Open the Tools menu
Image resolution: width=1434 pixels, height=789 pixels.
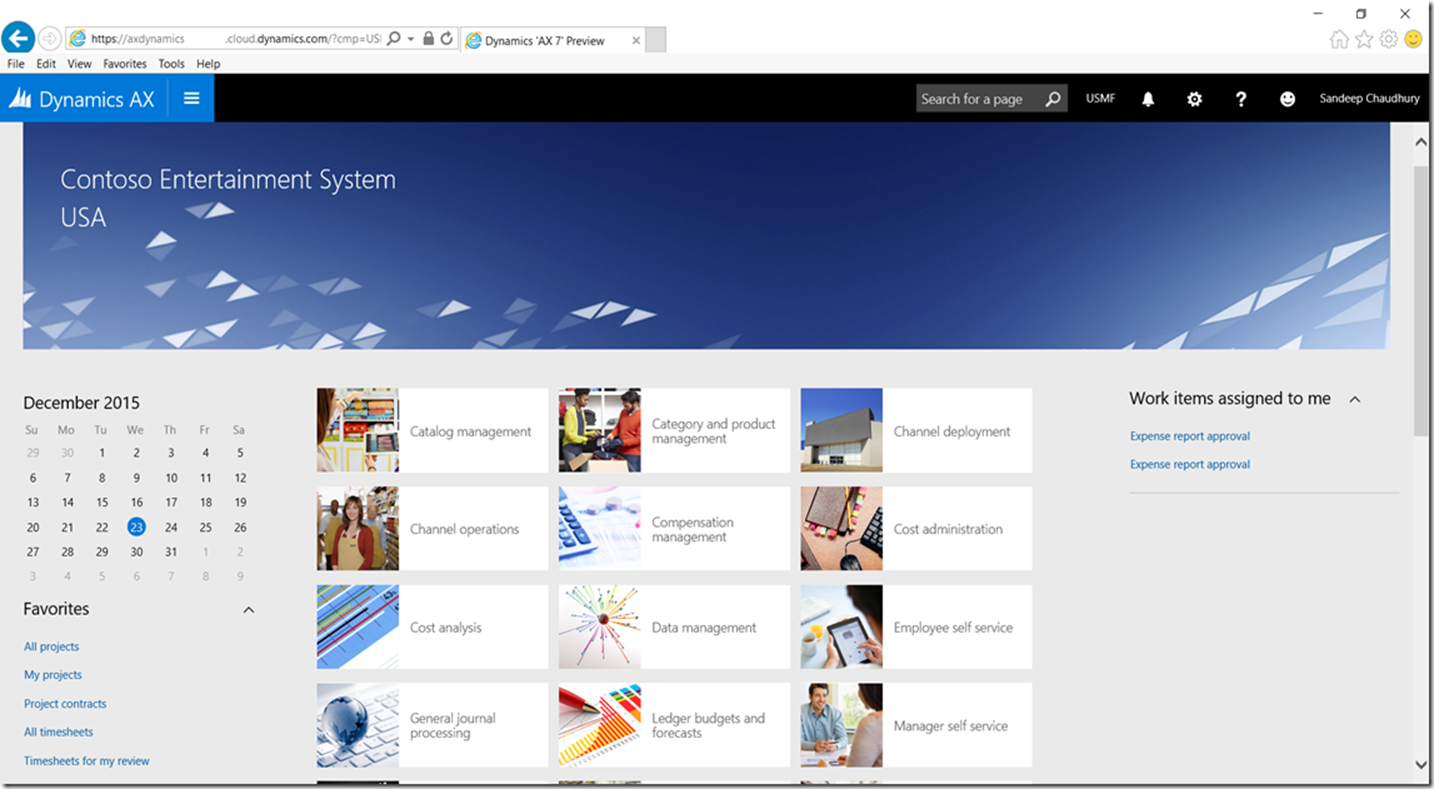171,64
